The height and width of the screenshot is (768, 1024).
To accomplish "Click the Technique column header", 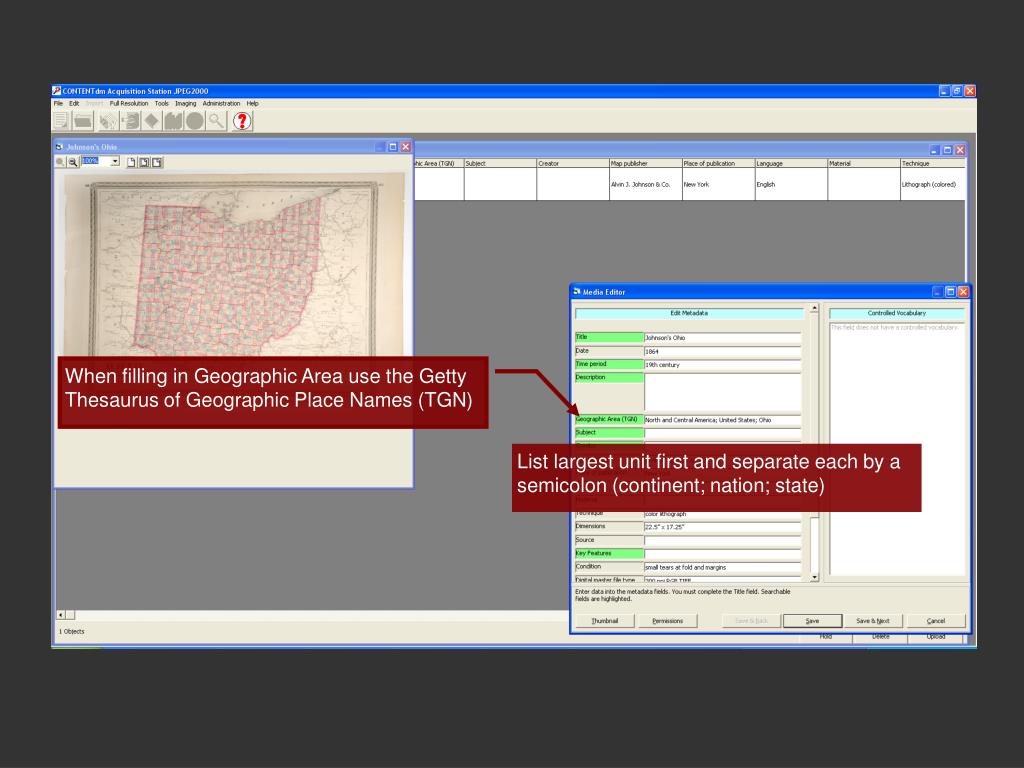I will click(x=933, y=163).
